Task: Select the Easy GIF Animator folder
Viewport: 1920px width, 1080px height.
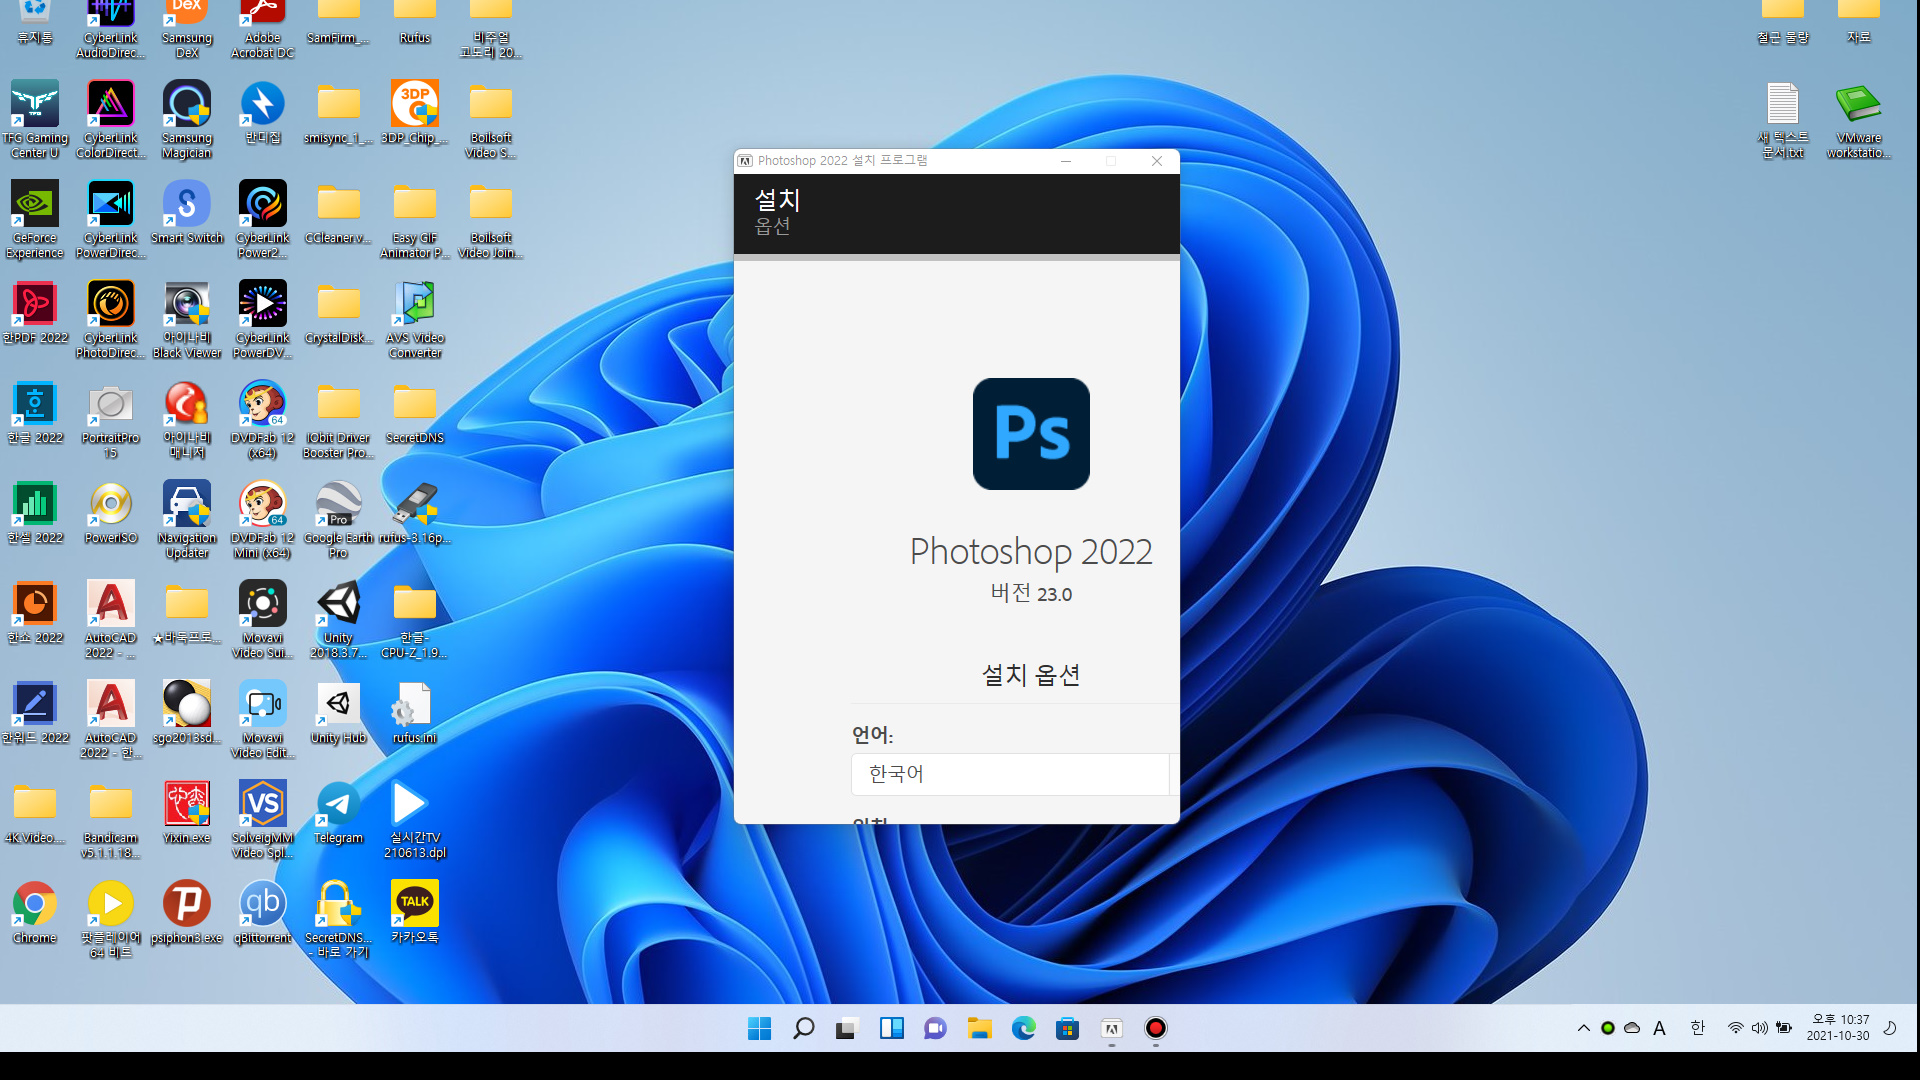Action: [x=415, y=219]
